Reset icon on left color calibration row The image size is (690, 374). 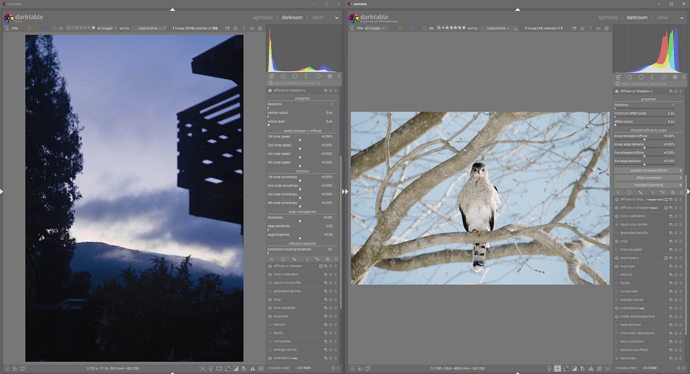(x=330, y=275)
